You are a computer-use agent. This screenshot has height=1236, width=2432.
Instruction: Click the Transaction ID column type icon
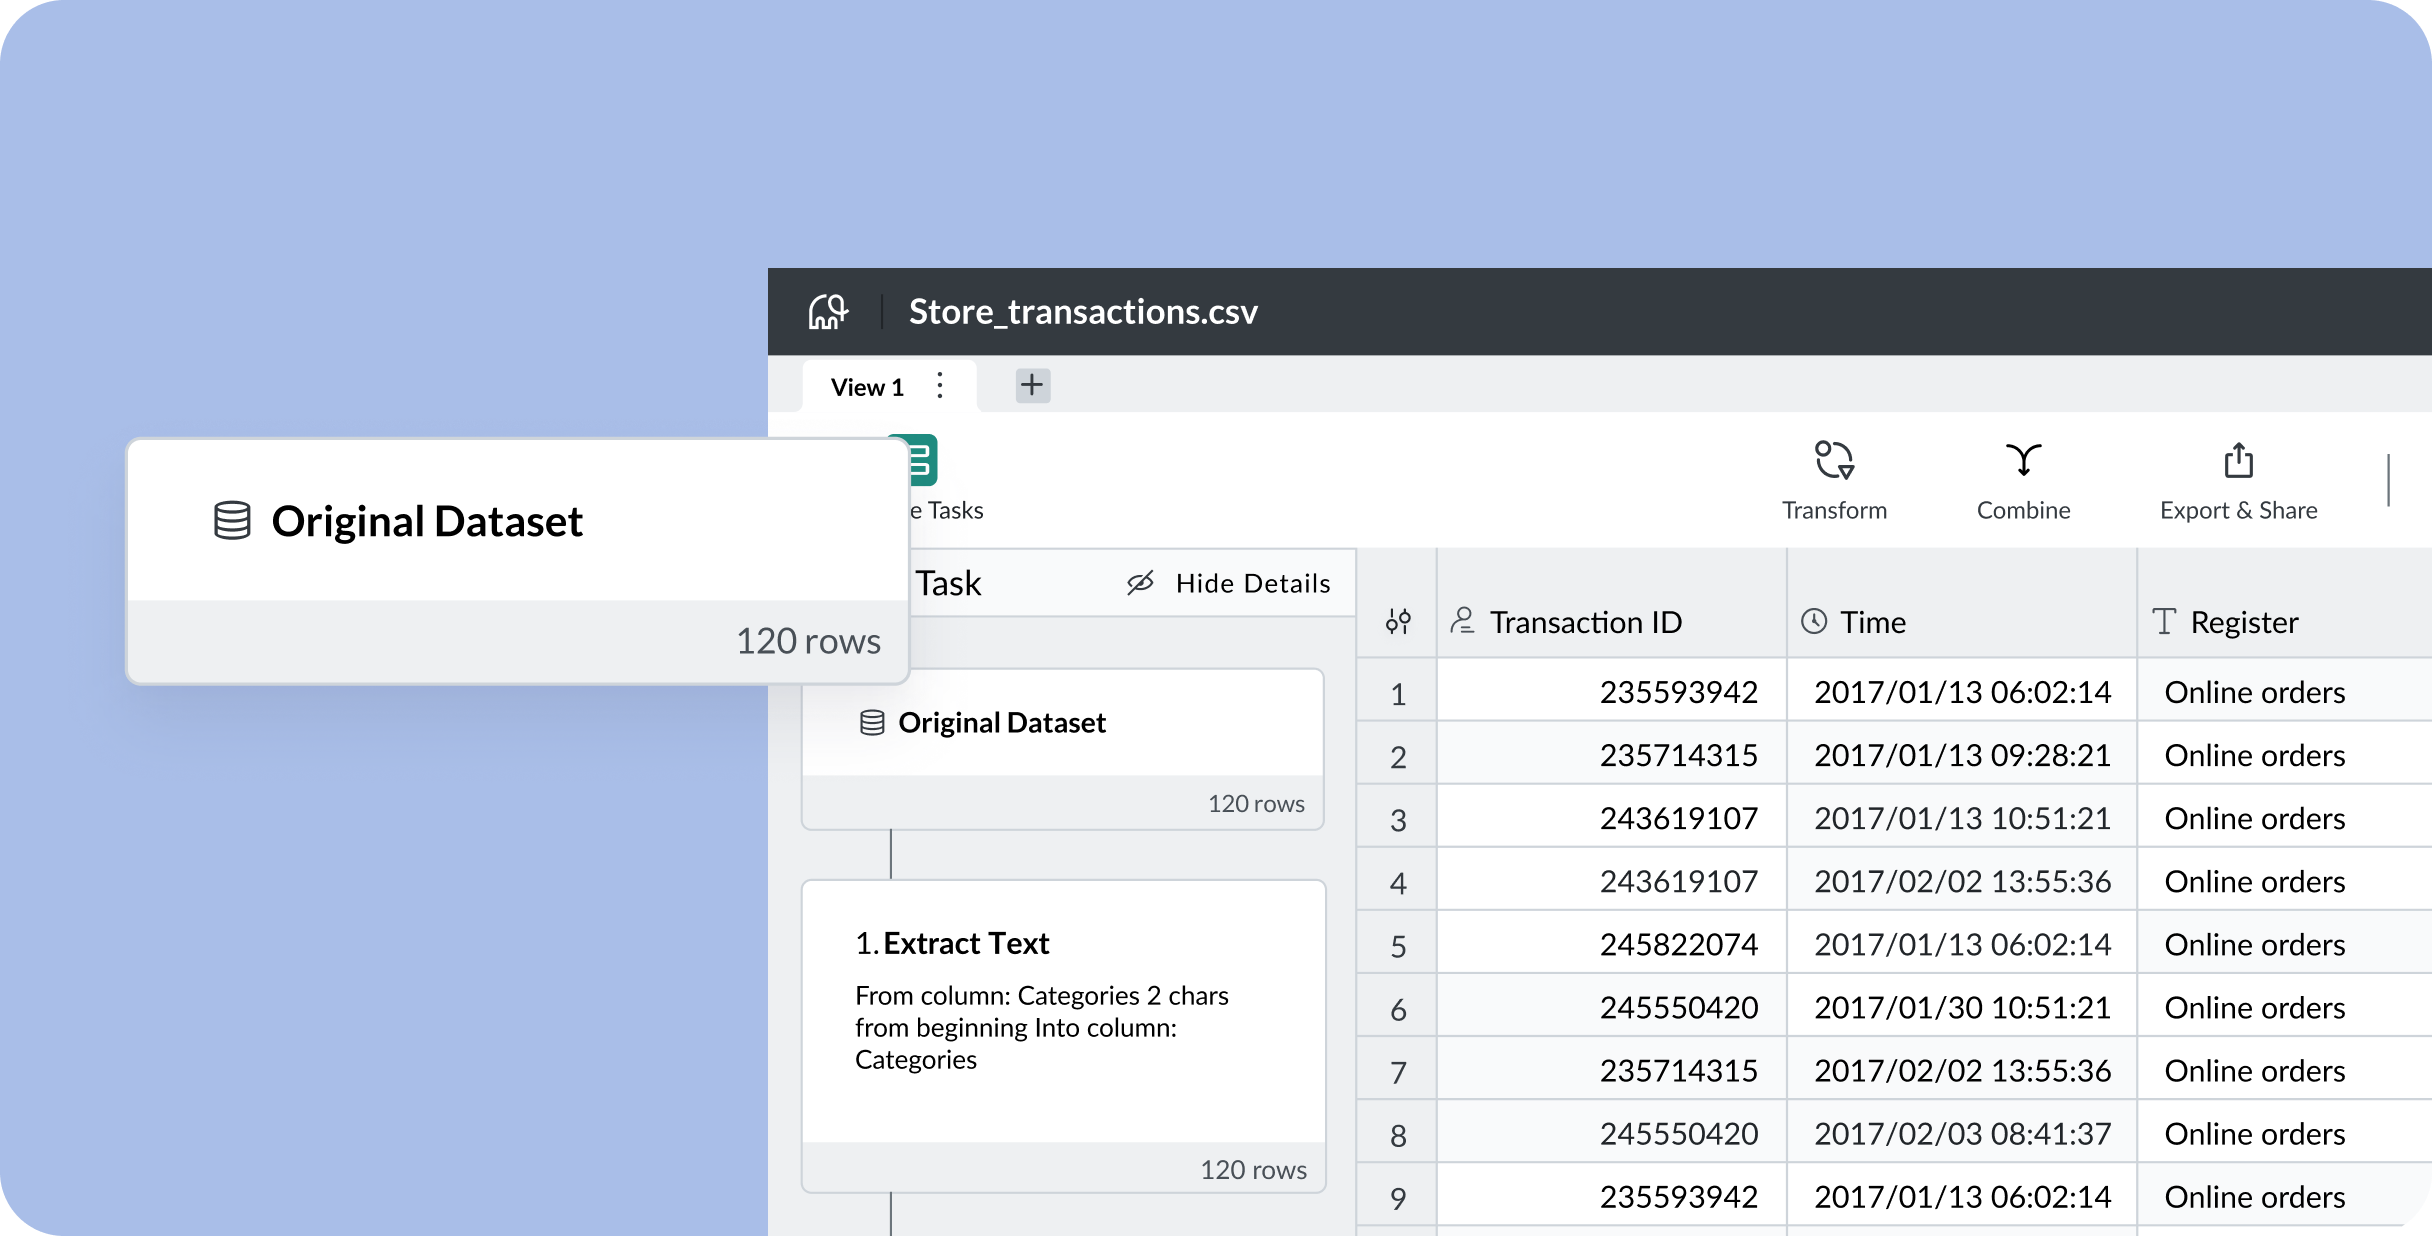[1463, 621]
